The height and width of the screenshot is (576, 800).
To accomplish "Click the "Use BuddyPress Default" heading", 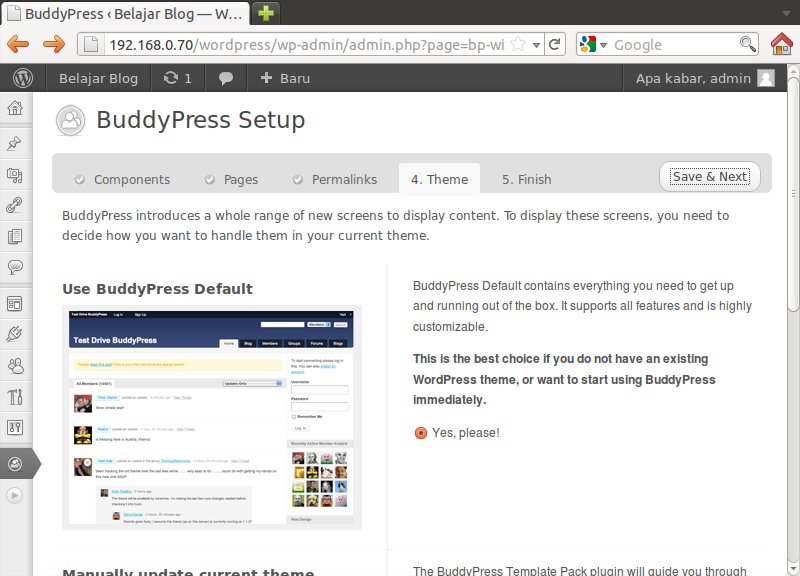I will 157,289.
